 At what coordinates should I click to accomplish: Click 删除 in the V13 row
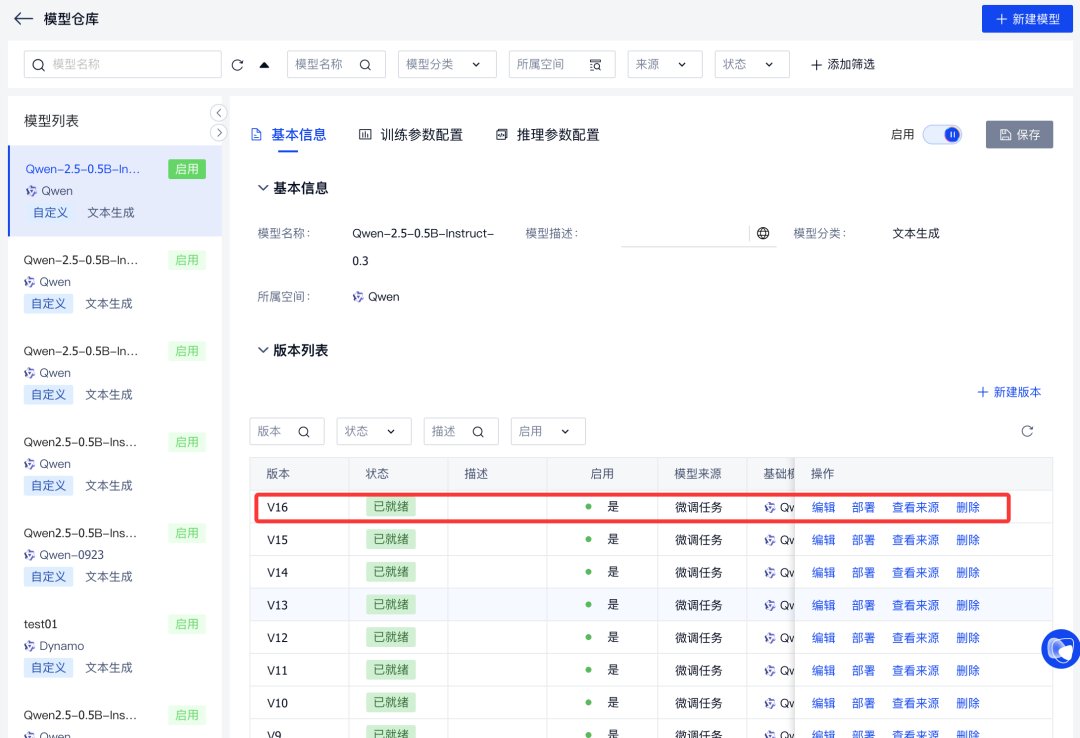coord(968,606)
